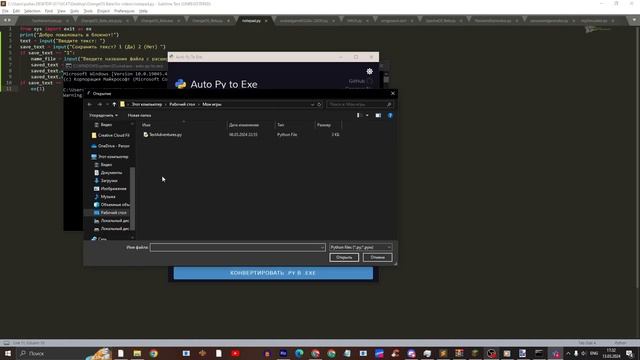Change view layout icon in file dialog
Image resolution: width=640 pixels, height=360 pixels.
[x=359, y=116]
